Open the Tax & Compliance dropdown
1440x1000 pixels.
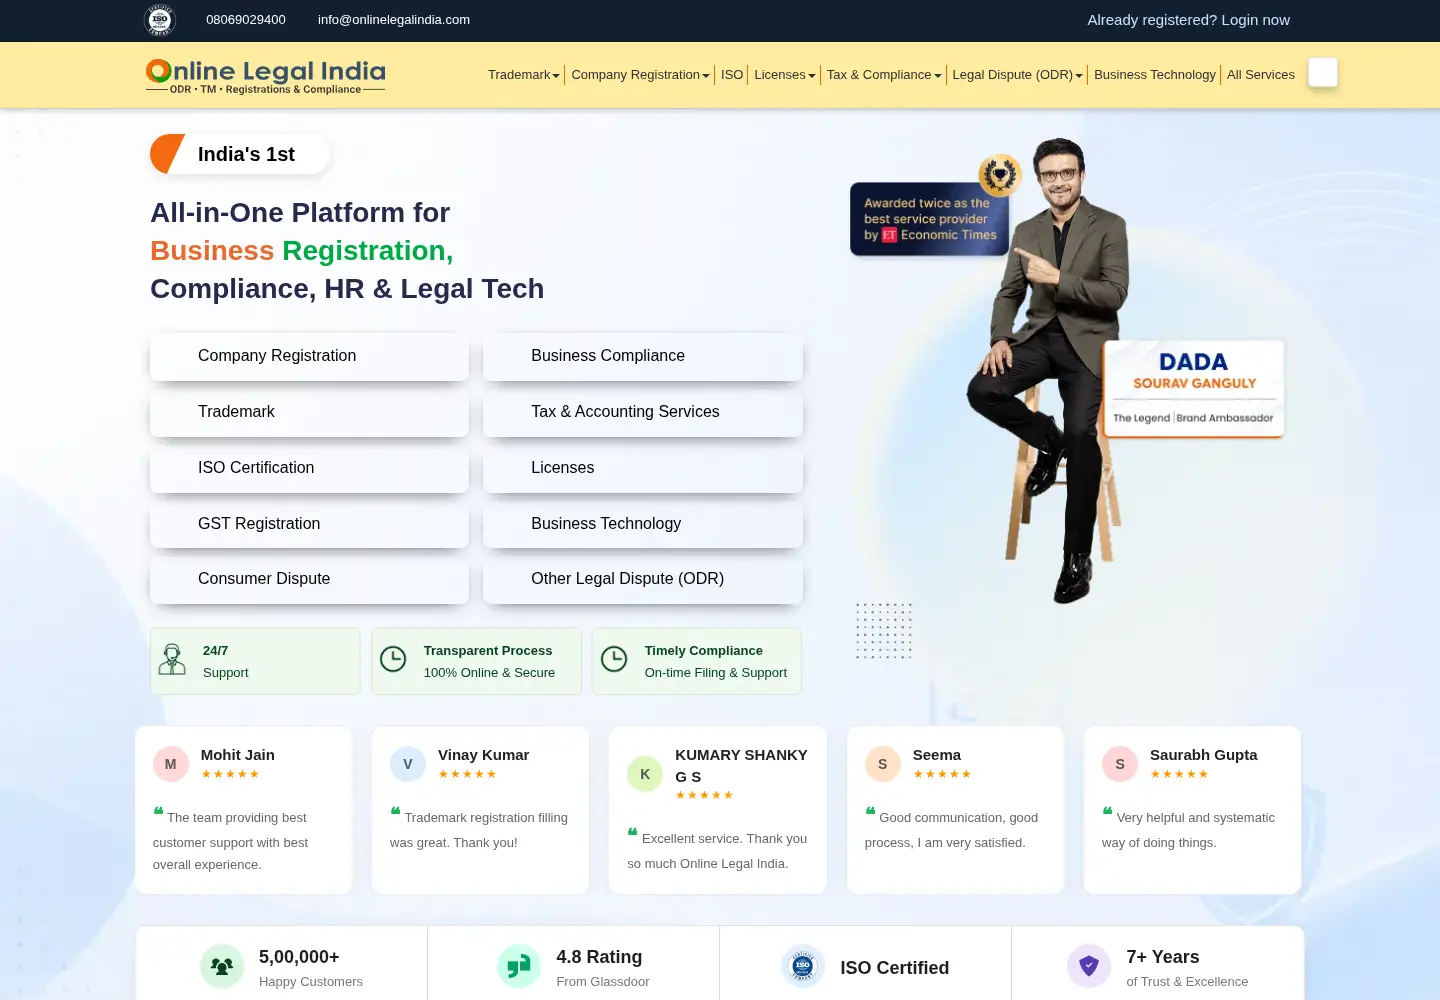coord(884,75)
